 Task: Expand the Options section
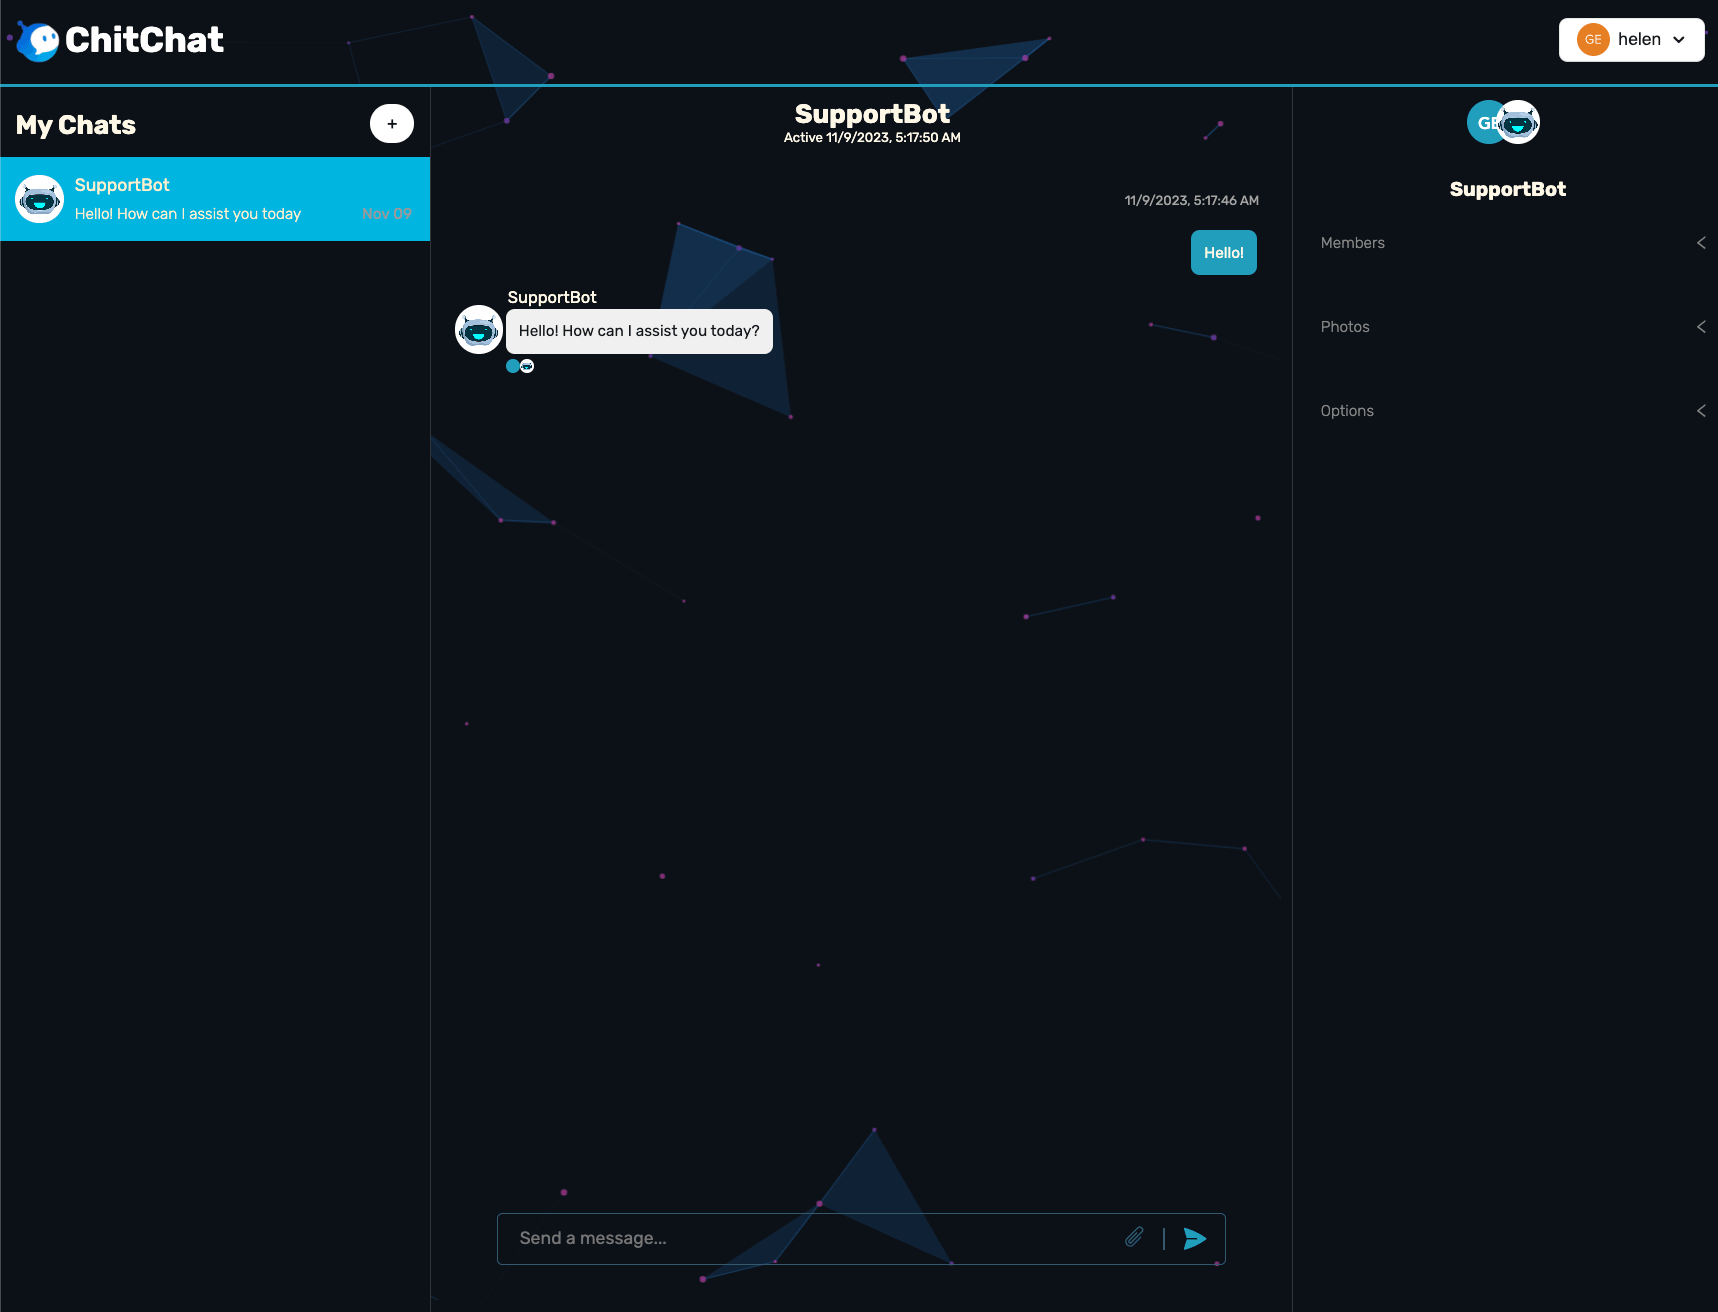1508,411
